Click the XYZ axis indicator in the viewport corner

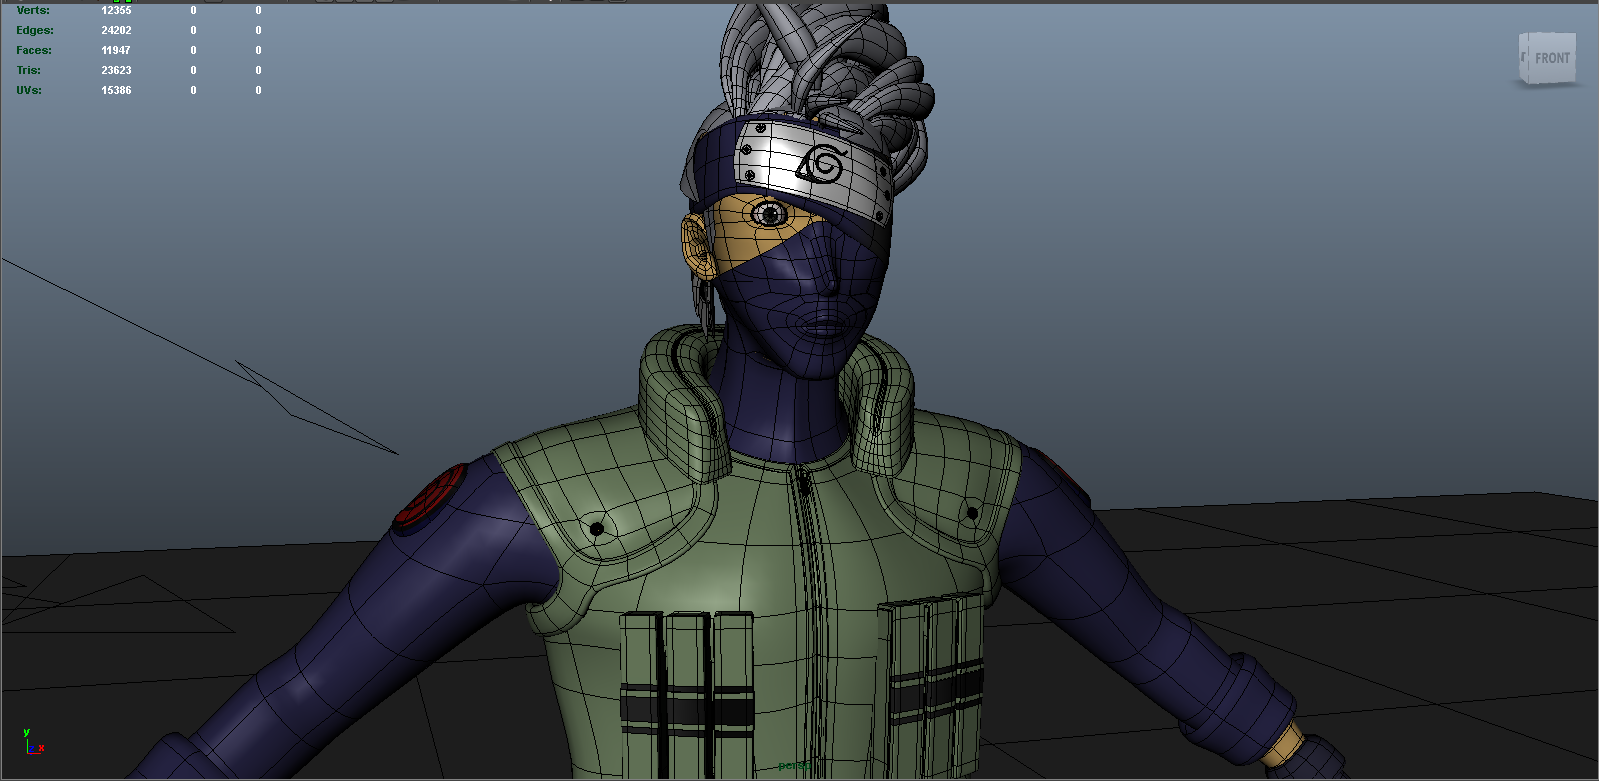coord(32,741)
